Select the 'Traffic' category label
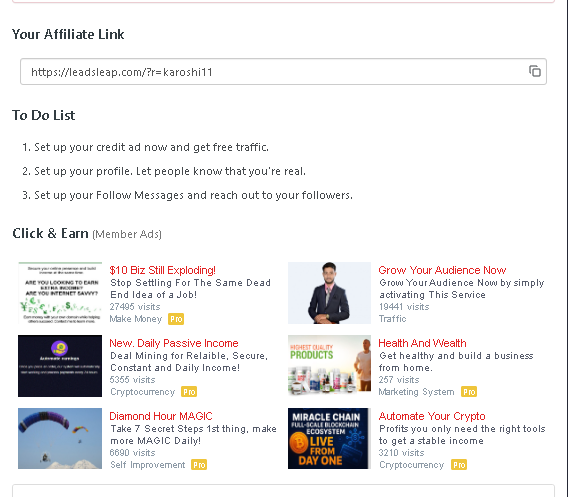 [393, 319]
